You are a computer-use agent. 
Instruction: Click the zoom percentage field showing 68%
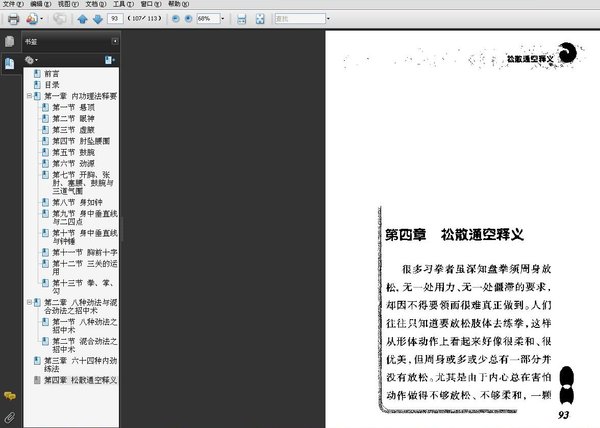click(208, 18)
